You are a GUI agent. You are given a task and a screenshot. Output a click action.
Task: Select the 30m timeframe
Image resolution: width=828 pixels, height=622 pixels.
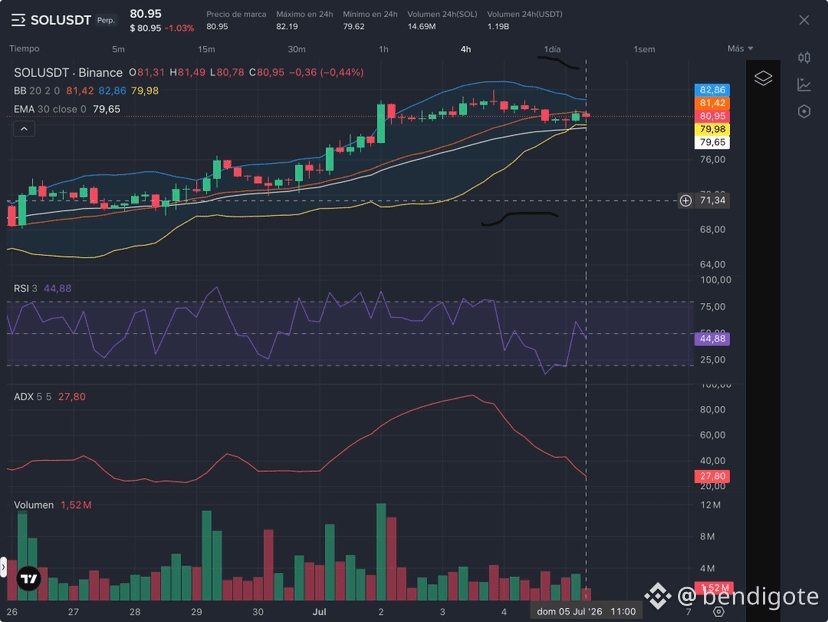296,49
